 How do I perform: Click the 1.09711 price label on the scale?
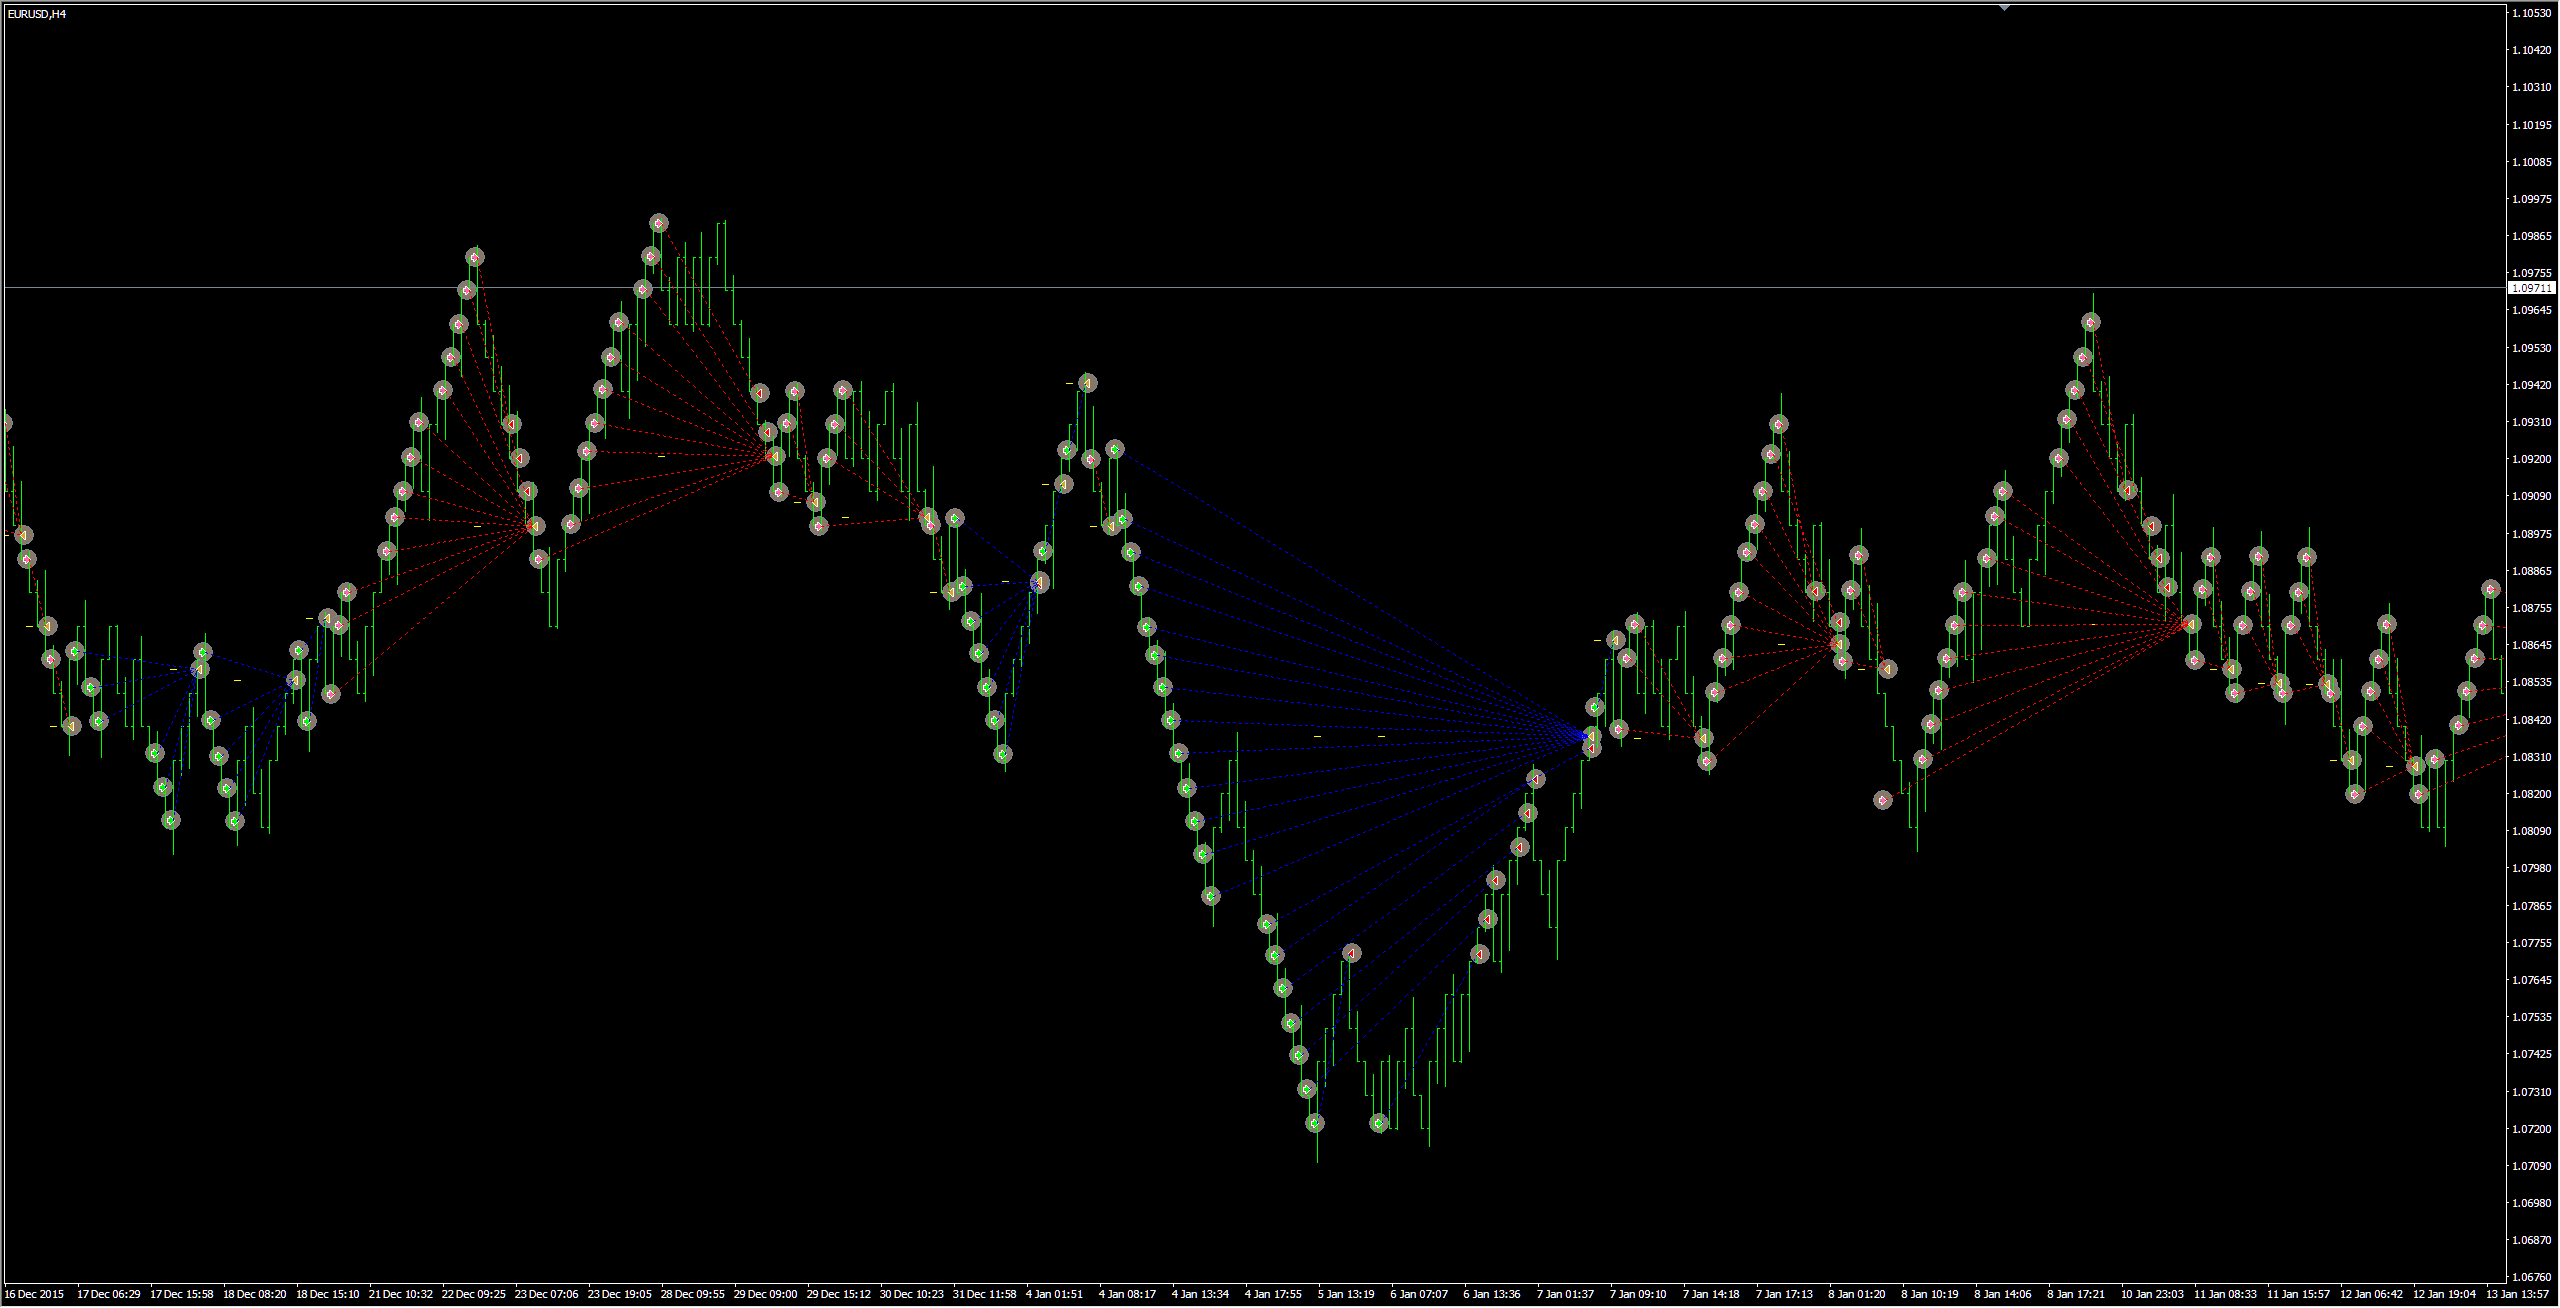pyautogui.click(x=2532, y=288)
